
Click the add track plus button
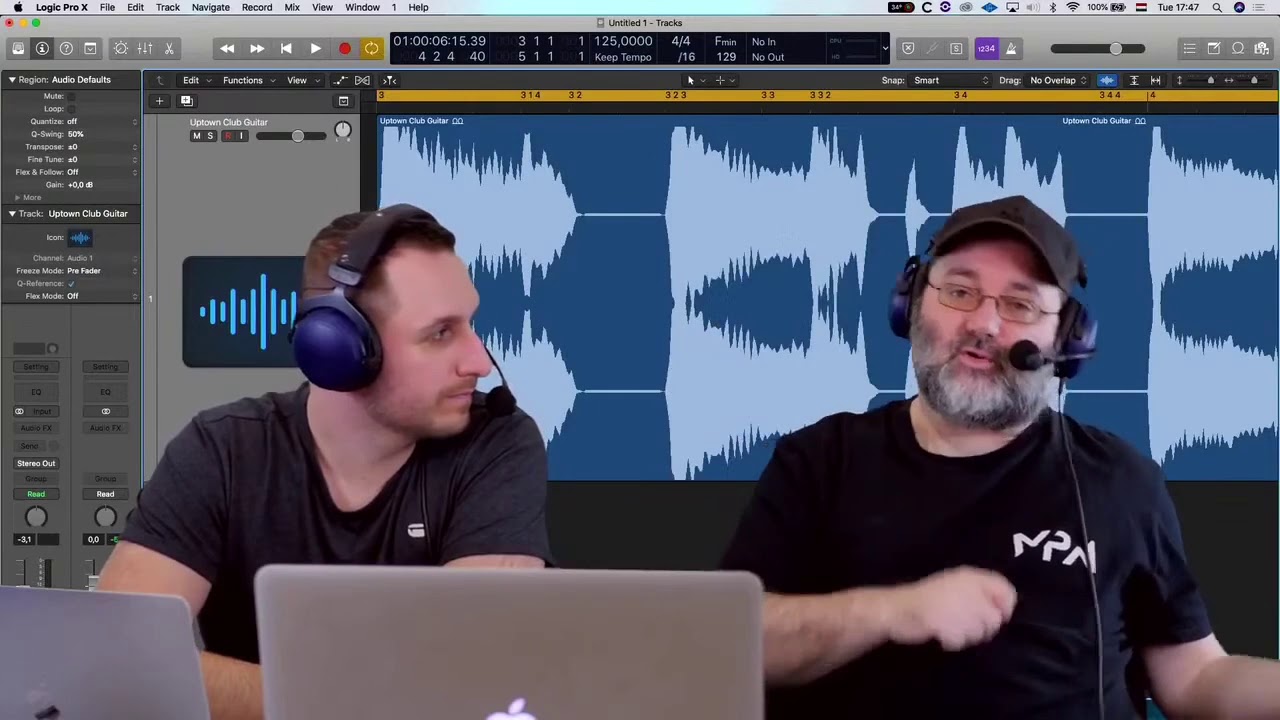tap(159, 100)
